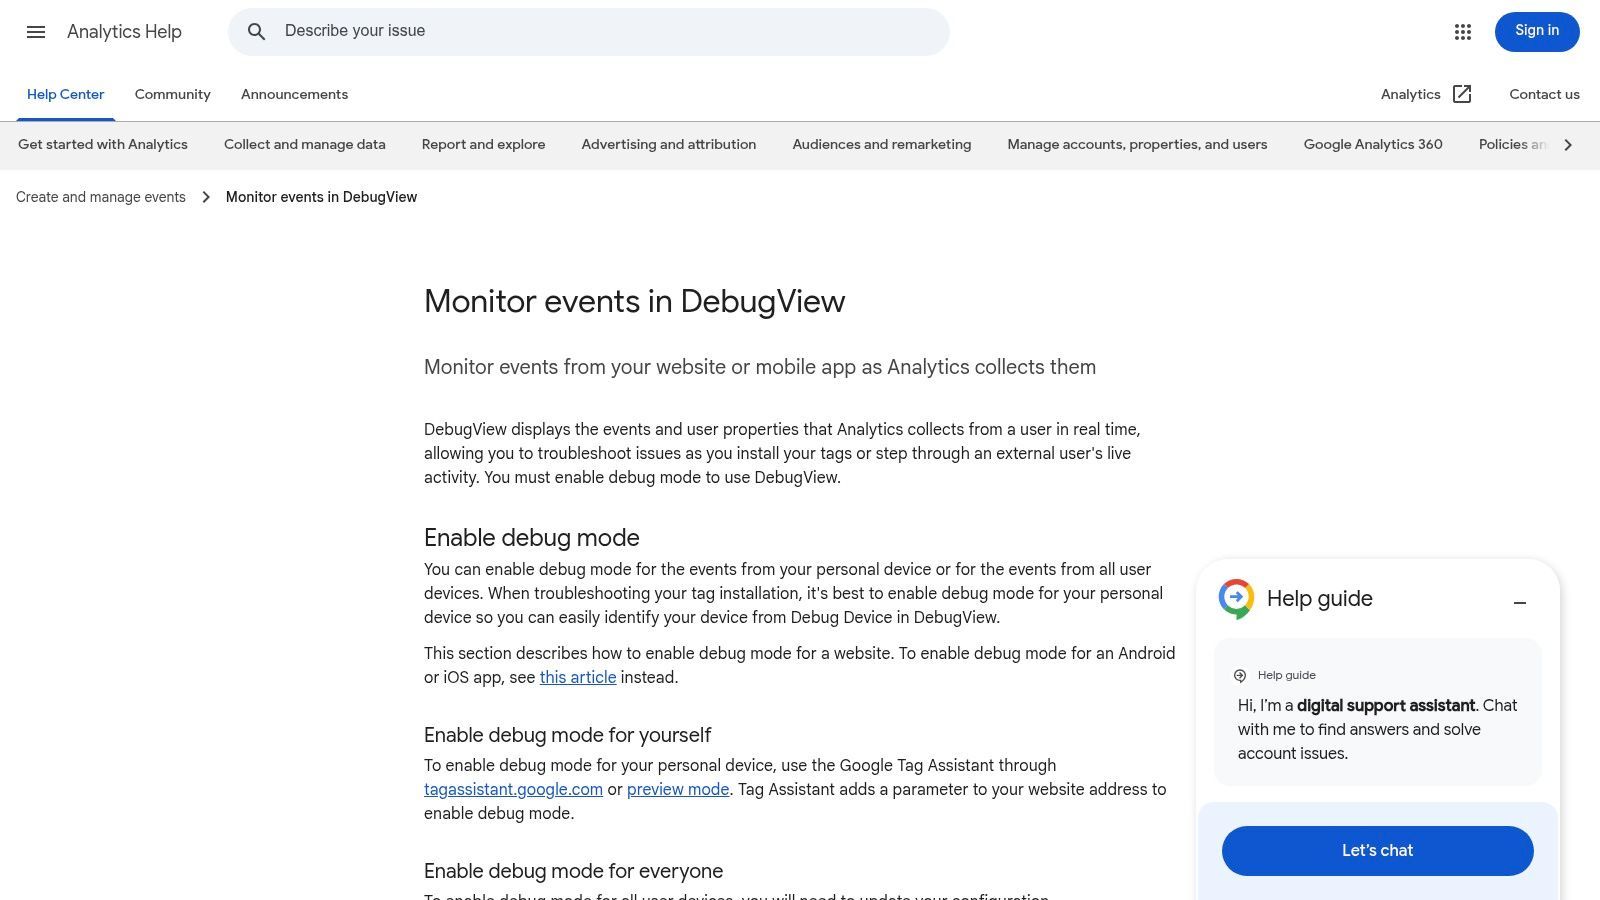The height and width of the screenshot is (900, 1600).
Task: Open the Analytics product link
Action: tap(1411, 94)
